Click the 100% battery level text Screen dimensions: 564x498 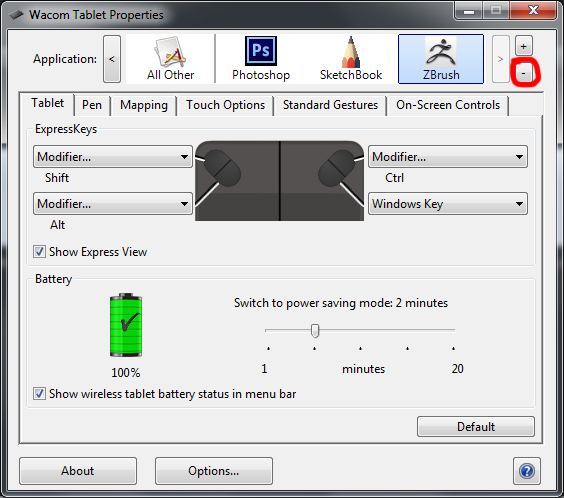pyautogui.click(x=126, y=373)
